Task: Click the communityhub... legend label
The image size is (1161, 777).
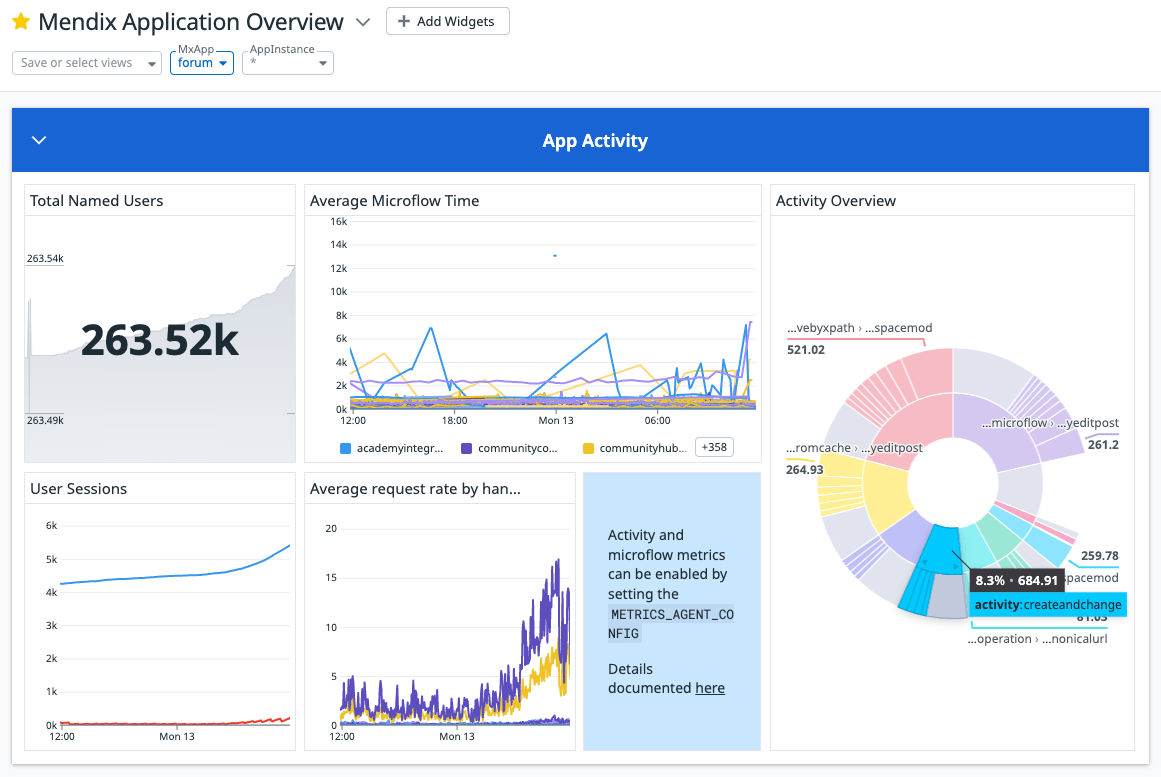Action: (643, 448)
